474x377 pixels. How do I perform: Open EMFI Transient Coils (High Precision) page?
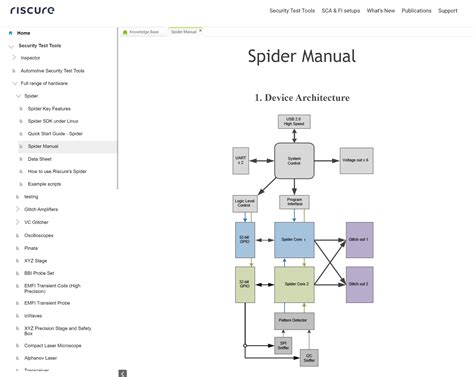pos(52,288)
